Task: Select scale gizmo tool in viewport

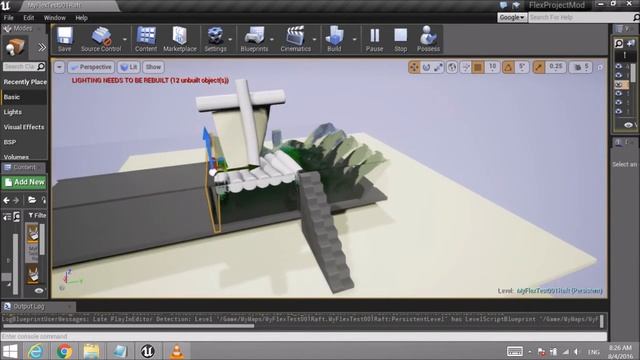Action: (438, 67)
